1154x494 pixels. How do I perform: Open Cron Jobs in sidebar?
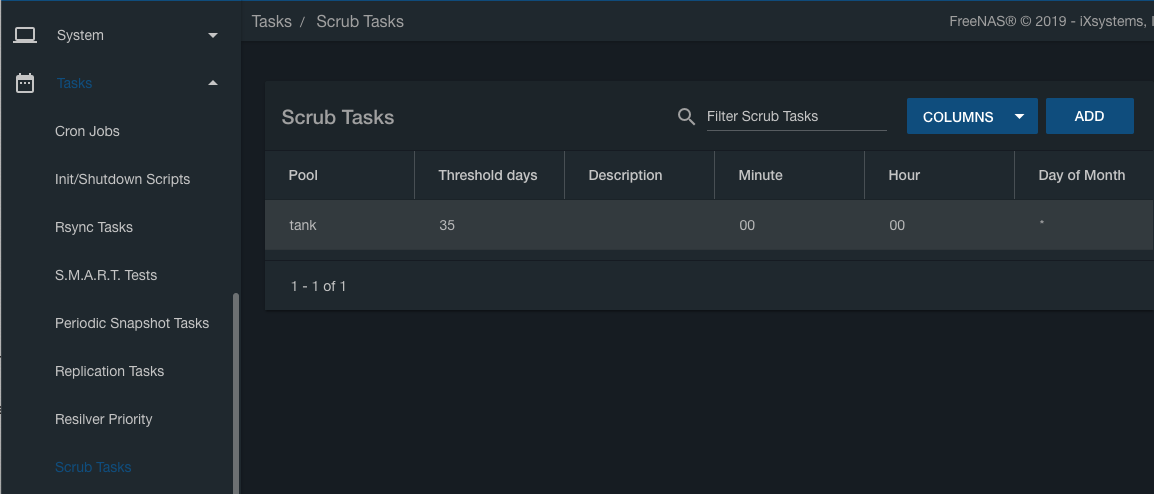pos(87,131)
